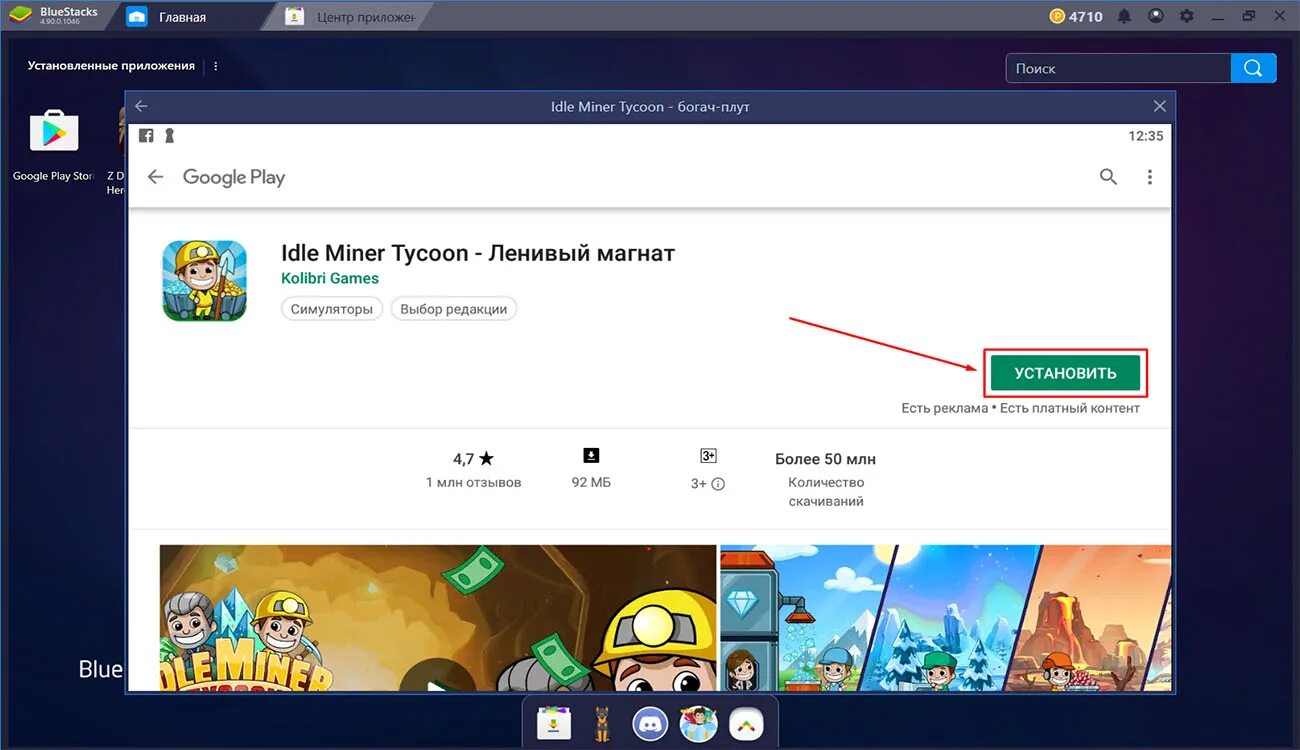Open the dog icon in dock
The height and width of the screenshot is (750, 1300).
(x=601, y=723)
